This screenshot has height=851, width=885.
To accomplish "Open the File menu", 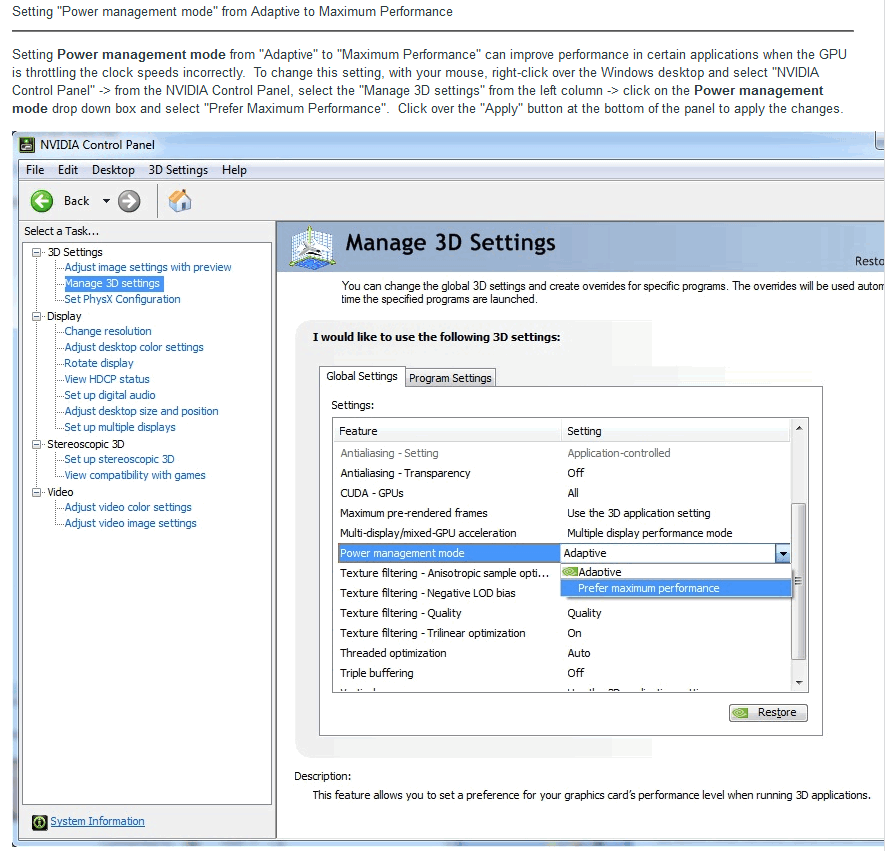I will pyautogui.click(x=35, y=170).
